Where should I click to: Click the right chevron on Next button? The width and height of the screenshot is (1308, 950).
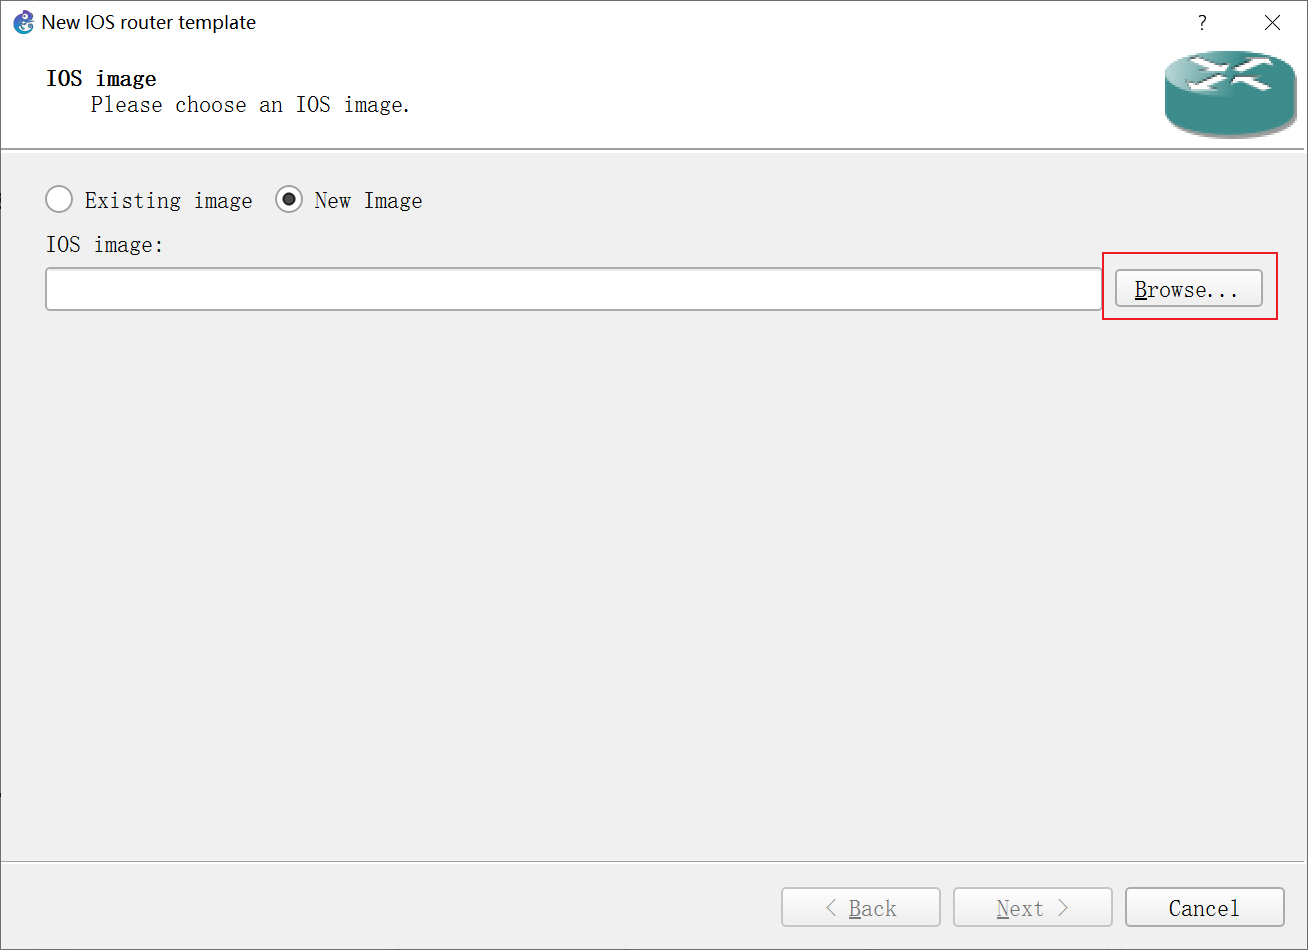(1063, 908)
